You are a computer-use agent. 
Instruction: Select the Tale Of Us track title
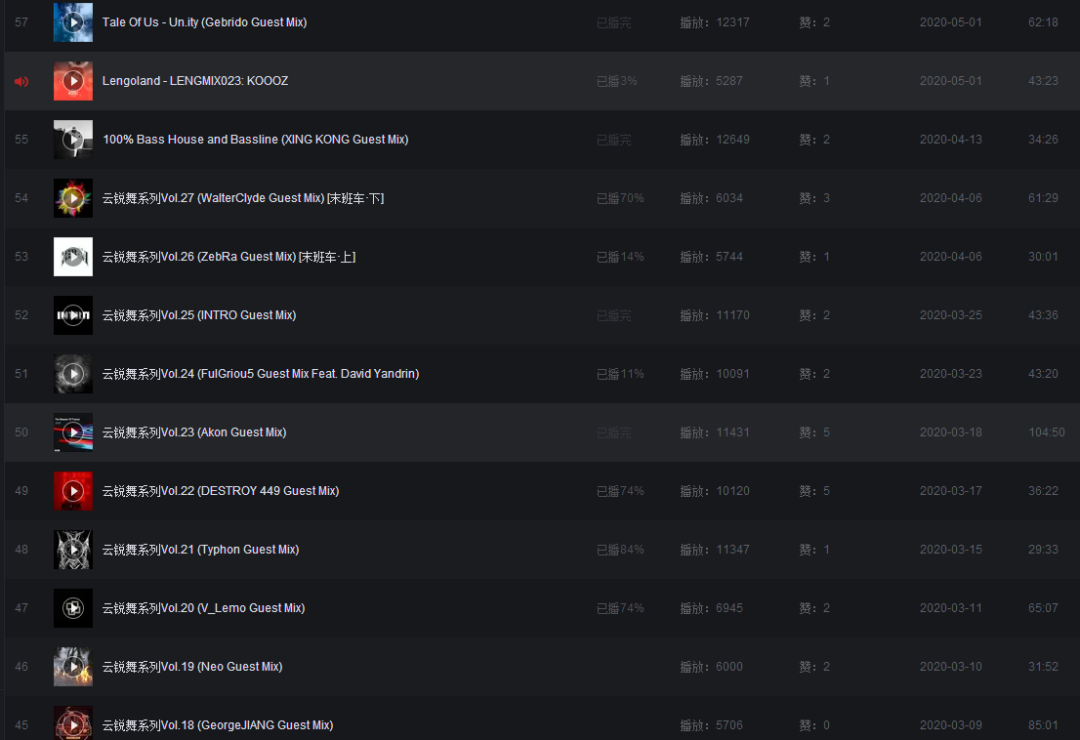point(204,22)
